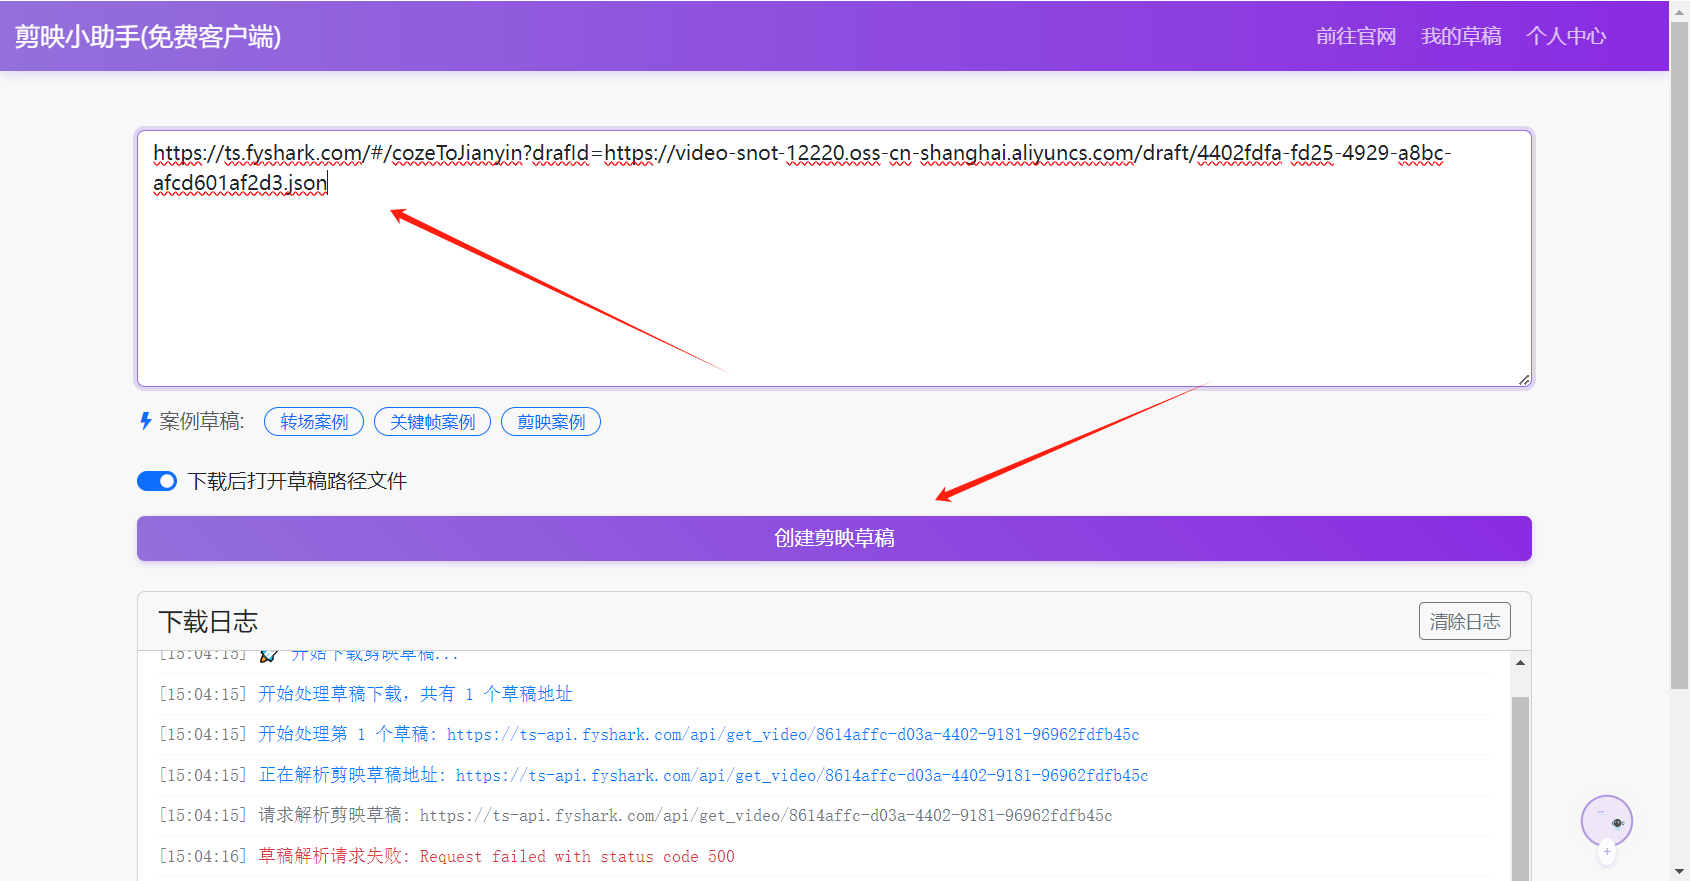Viewport: 1690px width, 881px height.
Task: Clear logs with the 清除日志 button
Action: click(1464, 621)
